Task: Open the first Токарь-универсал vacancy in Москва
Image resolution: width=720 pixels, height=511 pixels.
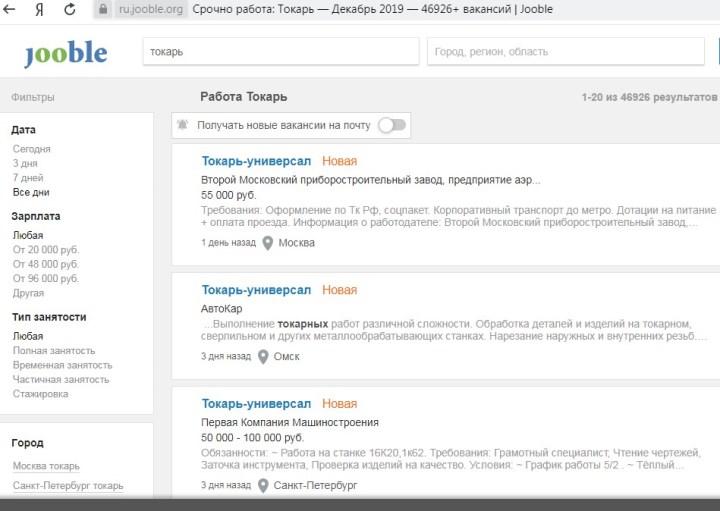Action: pyautogui.click(x=256, y=161)
